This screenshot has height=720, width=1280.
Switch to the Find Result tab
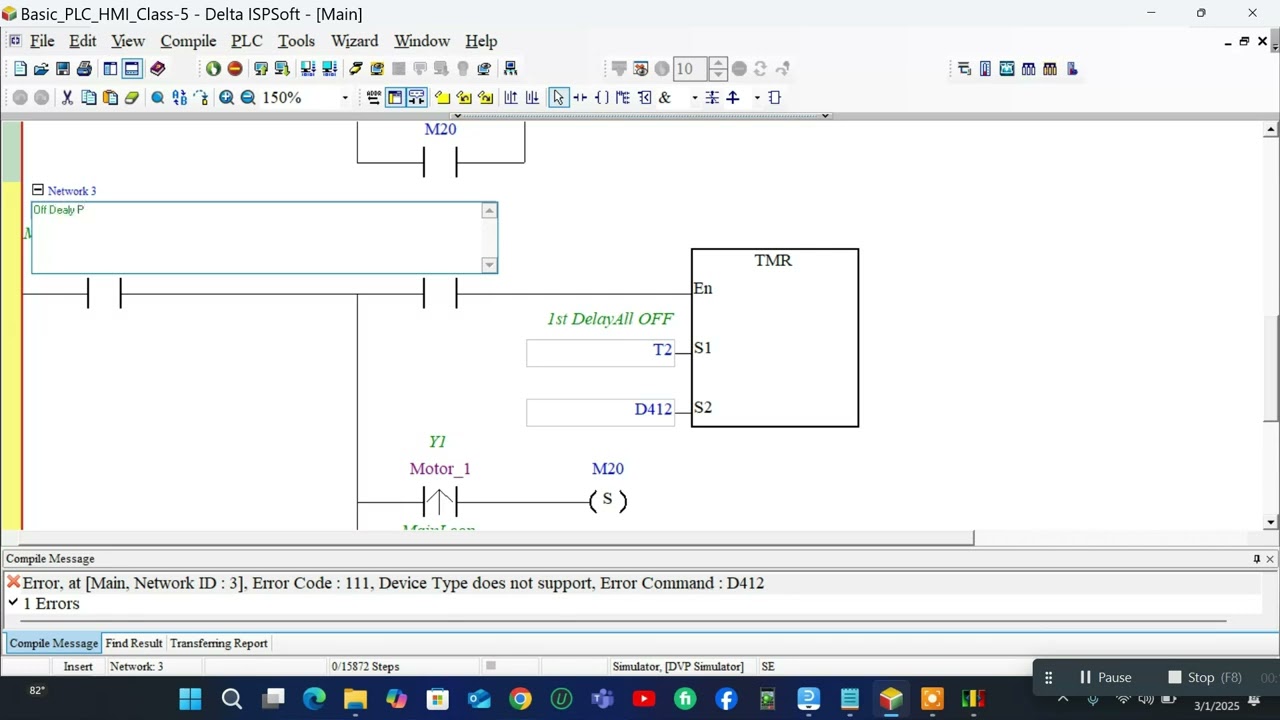pyautogui.click(x=134, y=643)
